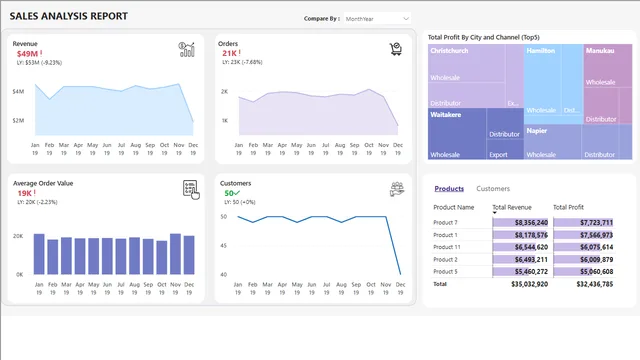Click the Sales Analysis Report title
Viewport: 640px width, 360px height.
(69, 16)
